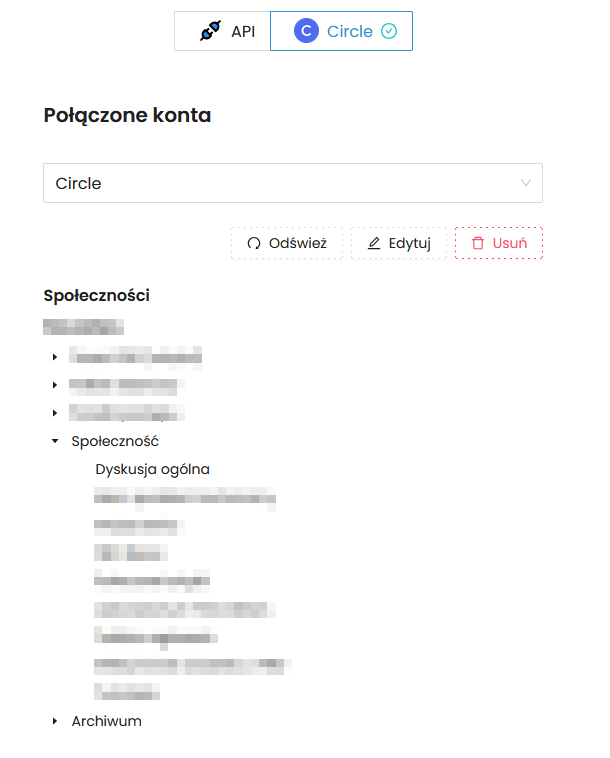
Task: Click the pencil icon beside Edytuj
Action: coord(374,243)
